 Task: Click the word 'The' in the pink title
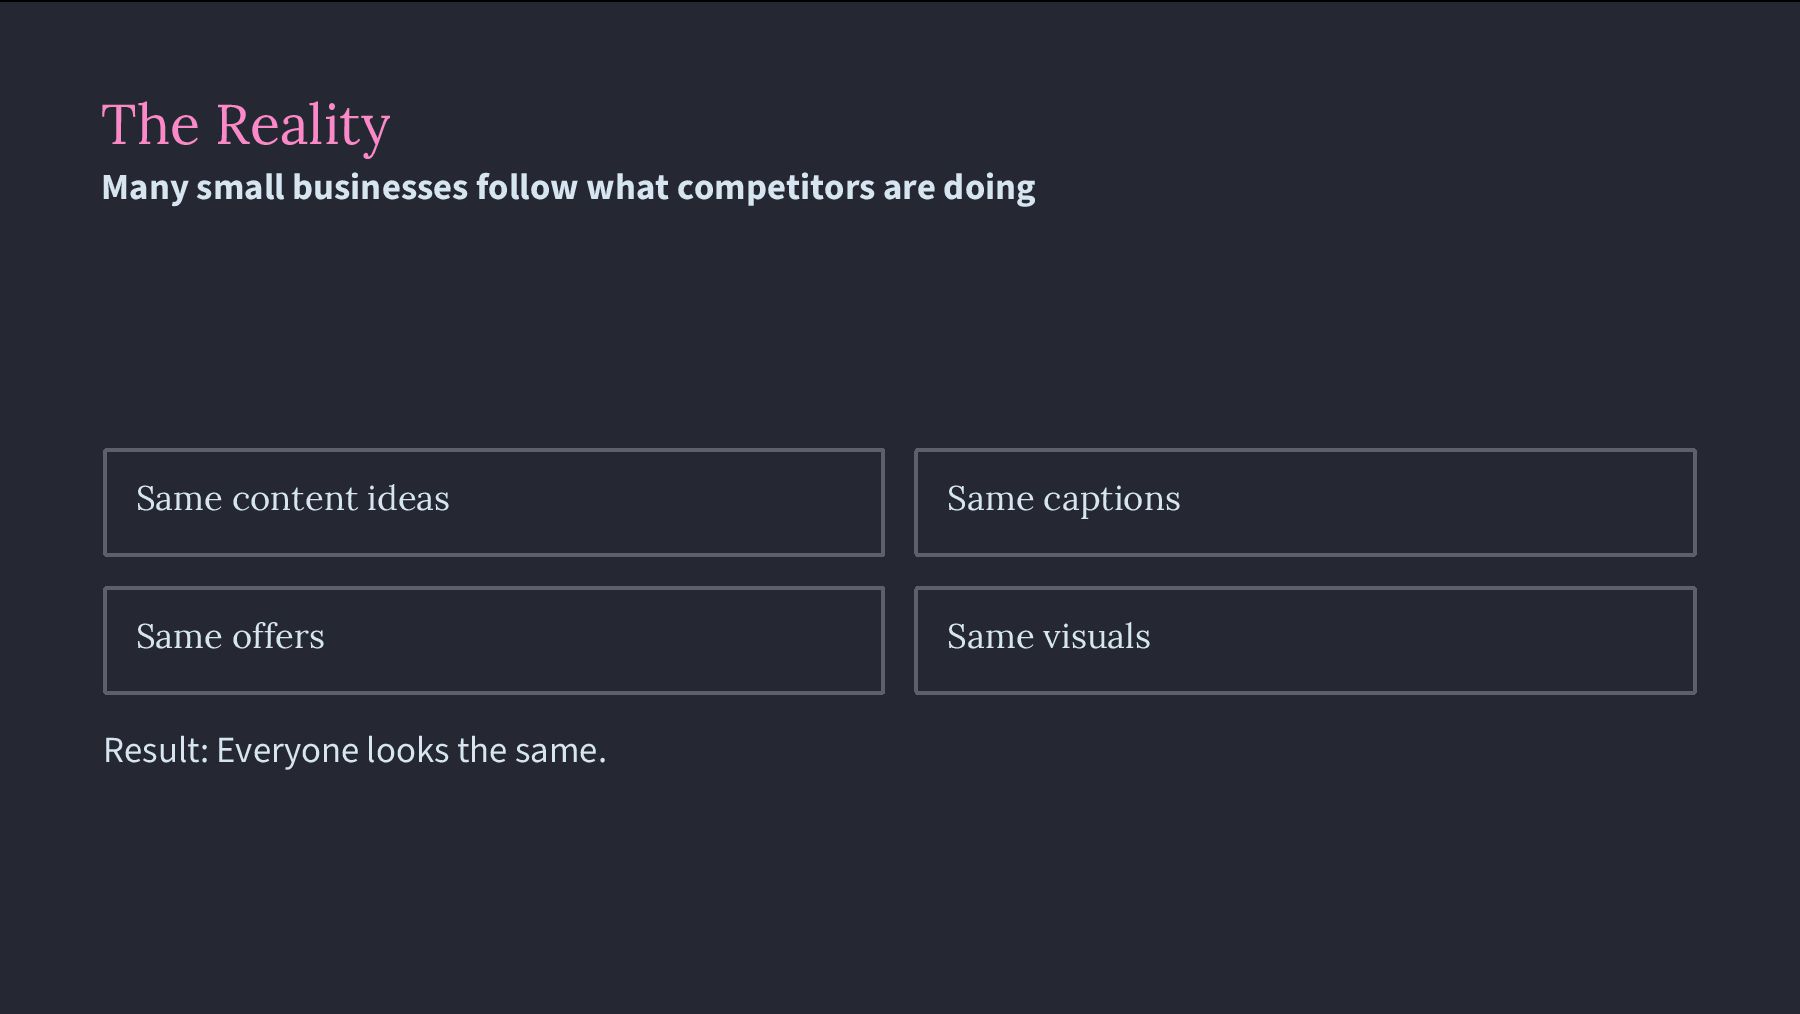click(x=150, y=126)
